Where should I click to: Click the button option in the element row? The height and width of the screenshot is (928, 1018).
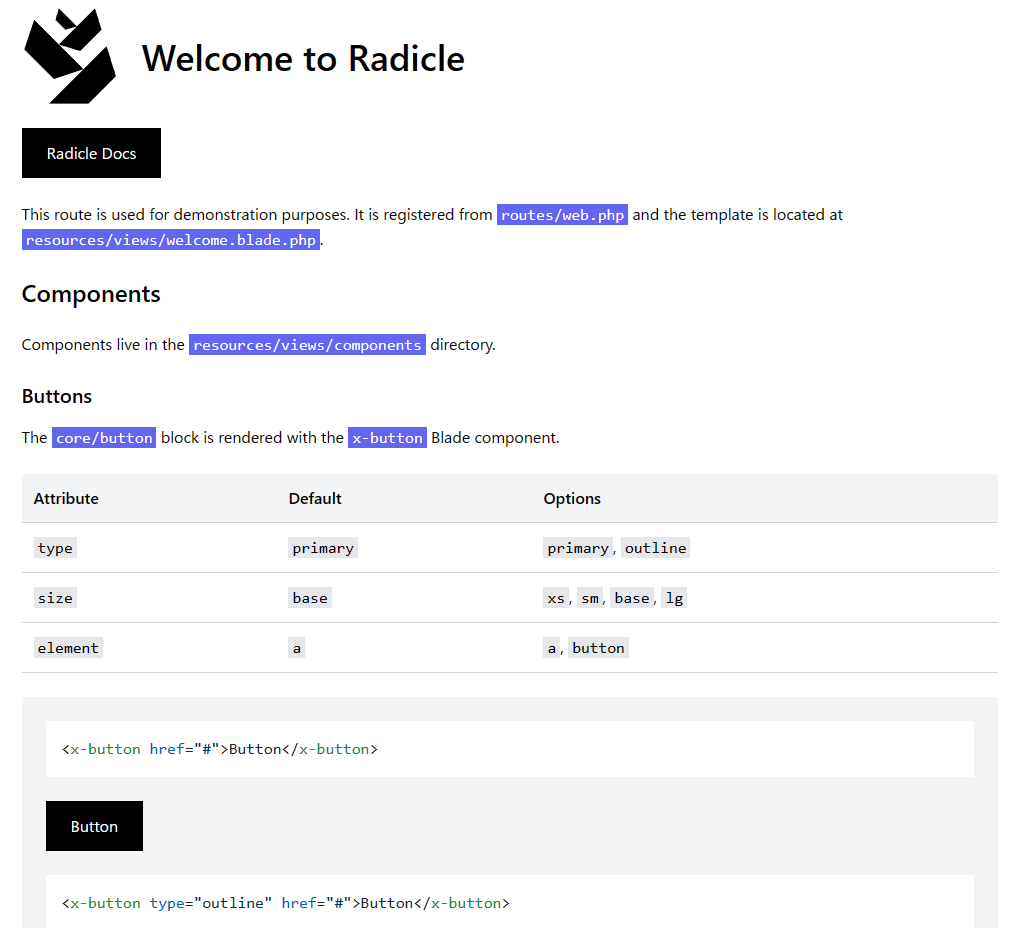pyautogui.click(x=598, y=648)
